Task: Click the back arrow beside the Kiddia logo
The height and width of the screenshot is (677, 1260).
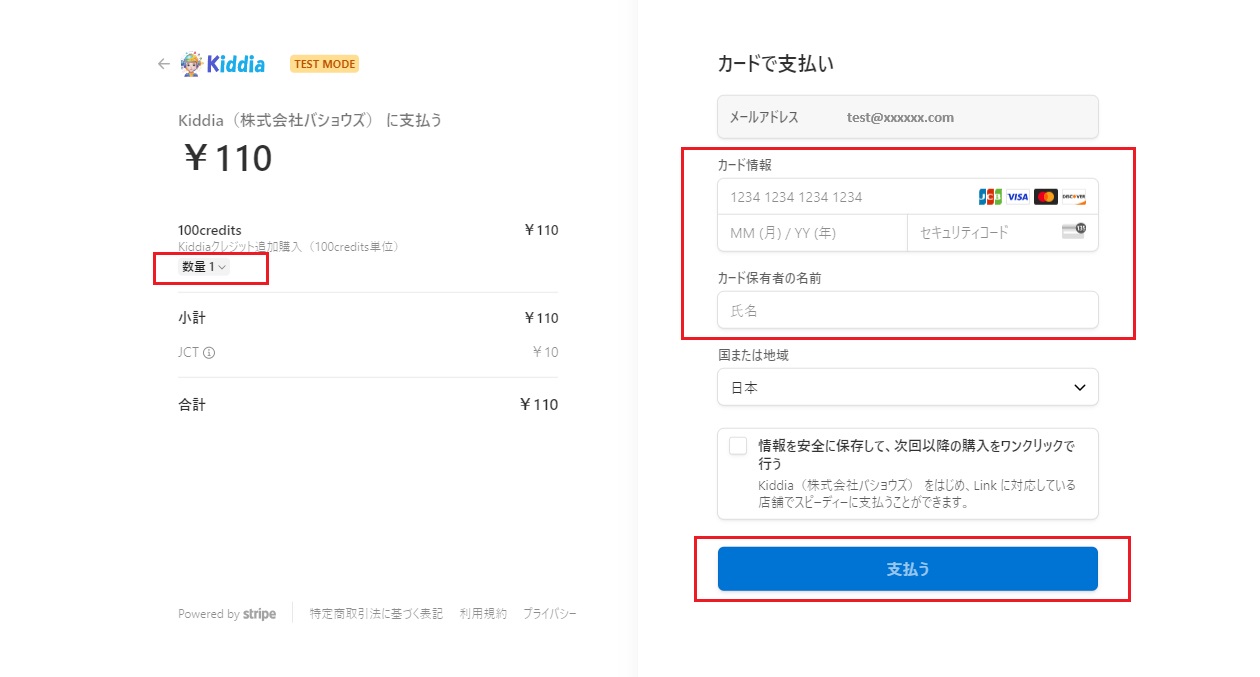Action: click(x=164, y=64)
